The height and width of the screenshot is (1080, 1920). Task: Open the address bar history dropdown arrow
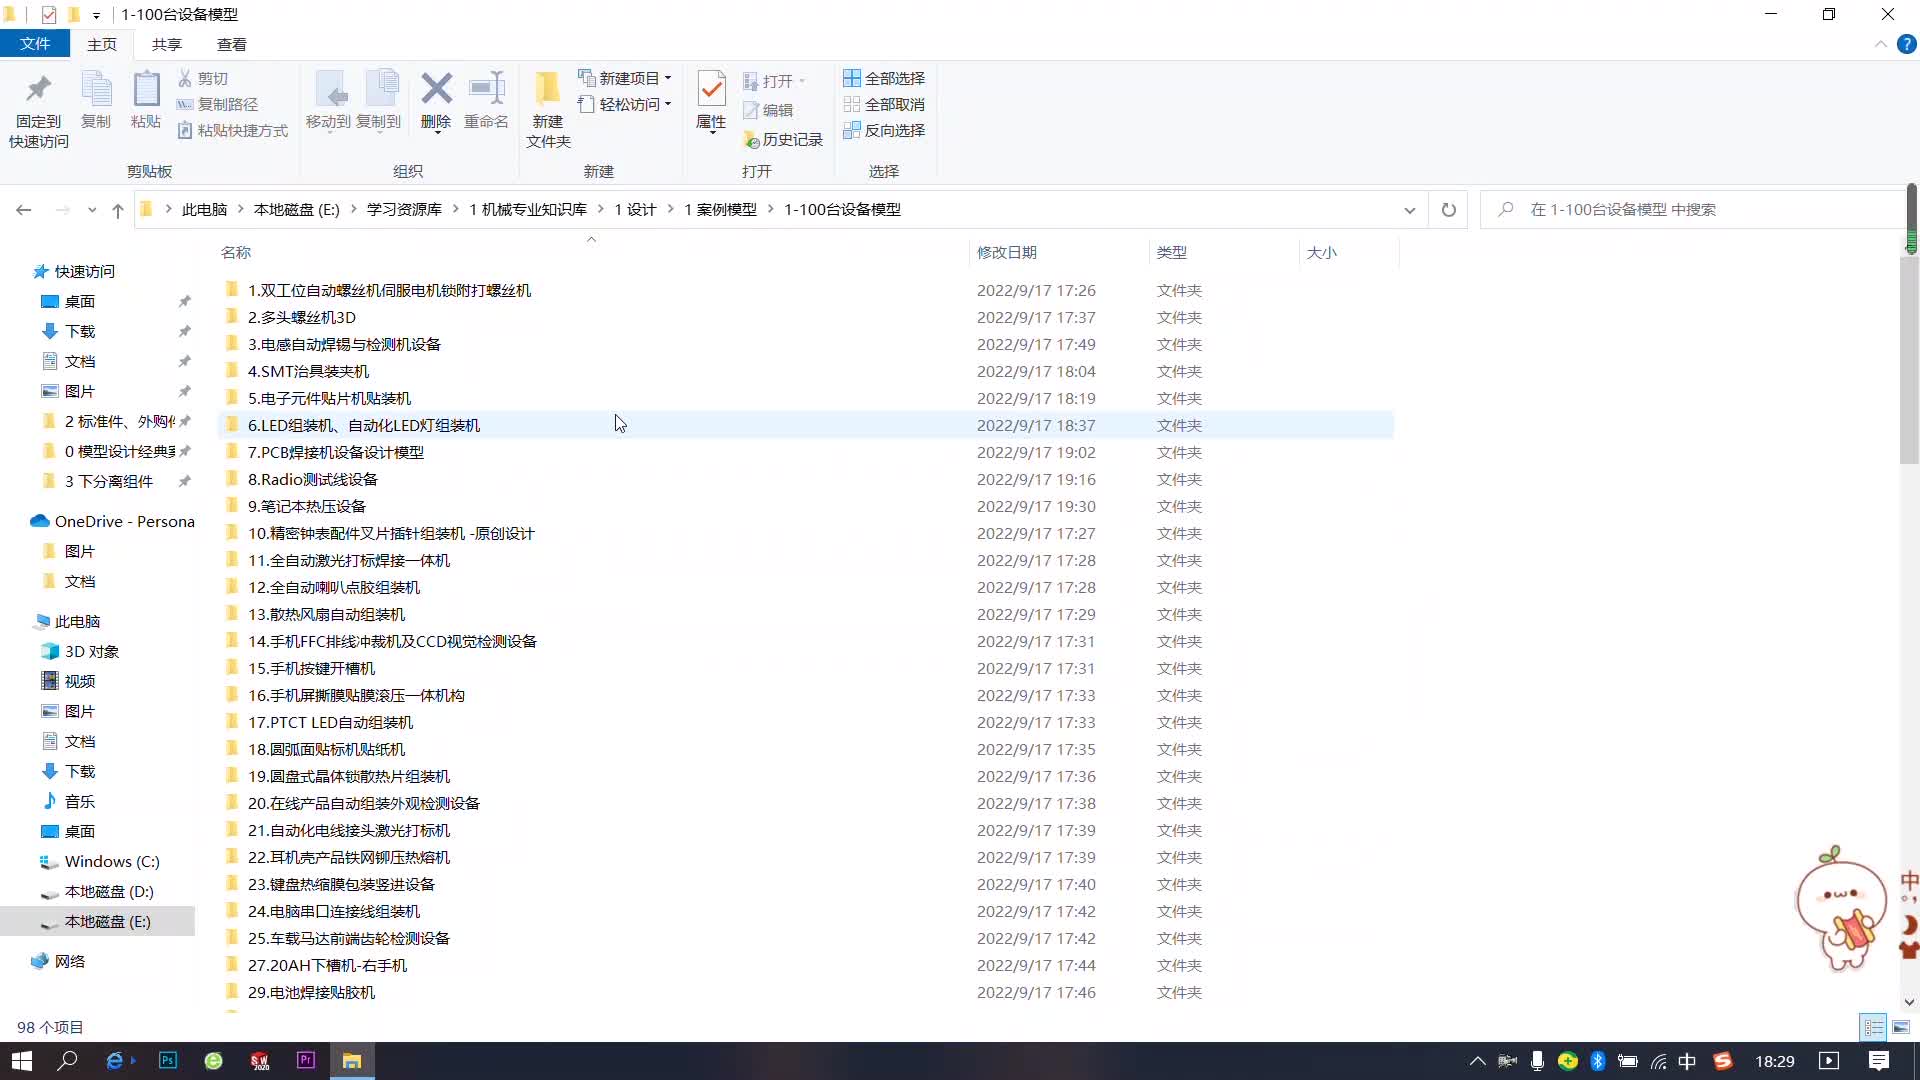1409,210
